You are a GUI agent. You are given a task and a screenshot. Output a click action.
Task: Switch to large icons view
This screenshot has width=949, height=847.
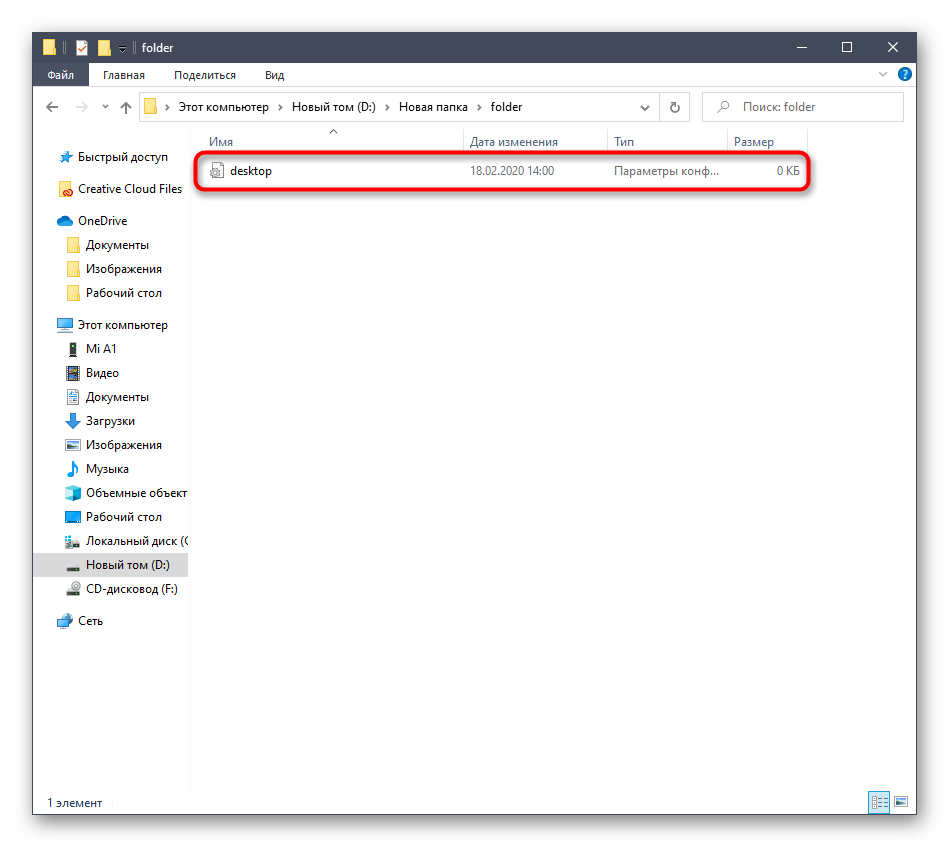901,802
